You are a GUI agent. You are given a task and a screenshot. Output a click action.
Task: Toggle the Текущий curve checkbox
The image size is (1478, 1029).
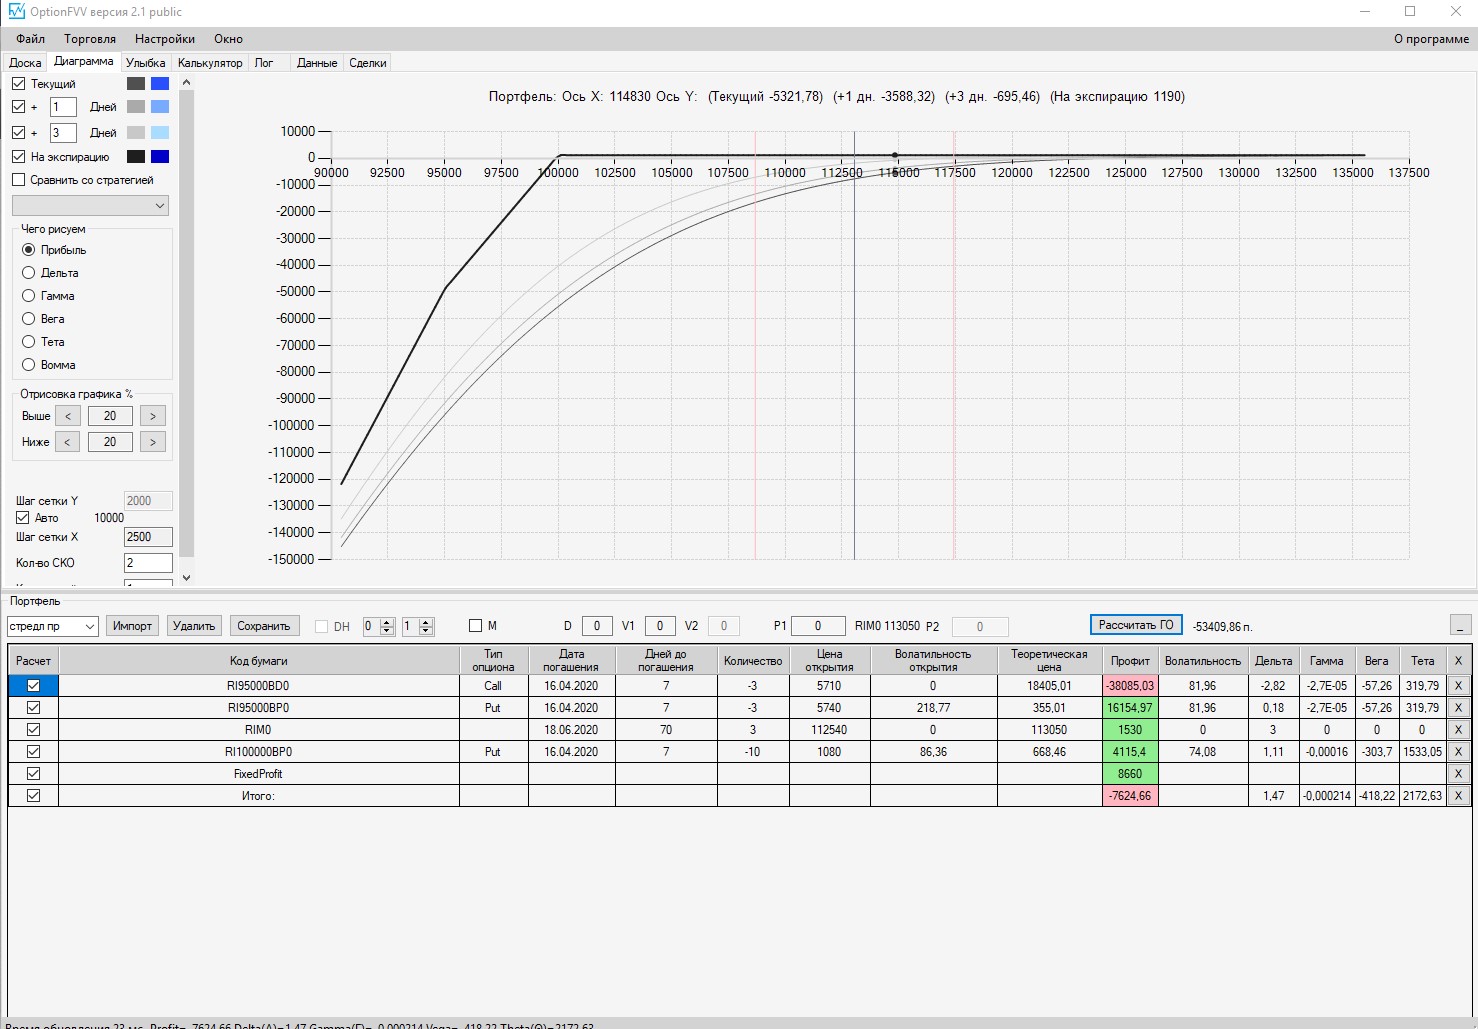coord(19,84)
